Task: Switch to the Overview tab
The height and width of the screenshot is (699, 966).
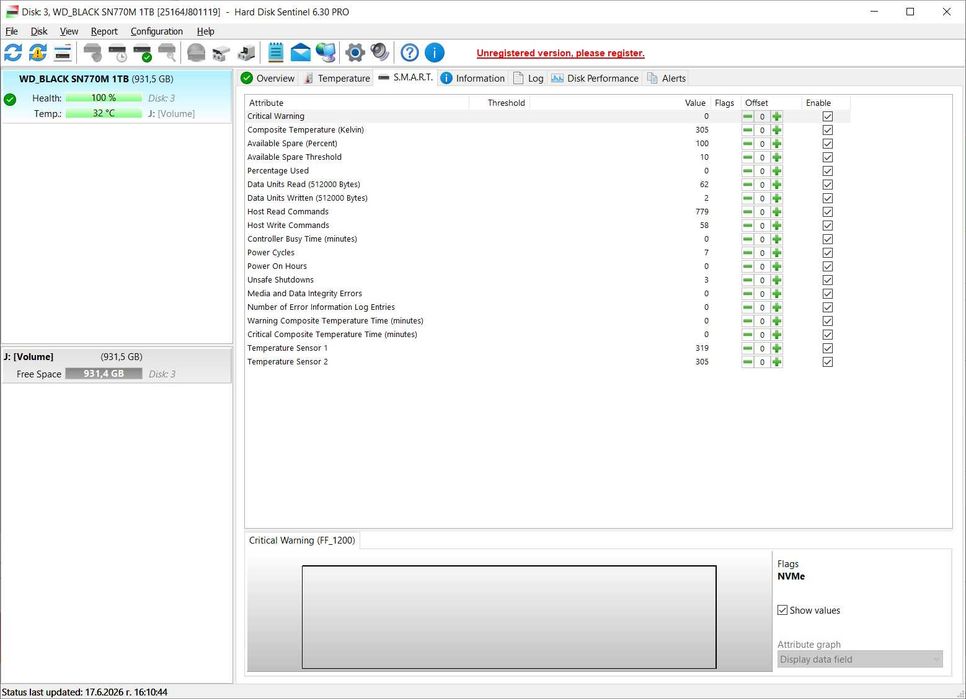Action: point(268,78)
